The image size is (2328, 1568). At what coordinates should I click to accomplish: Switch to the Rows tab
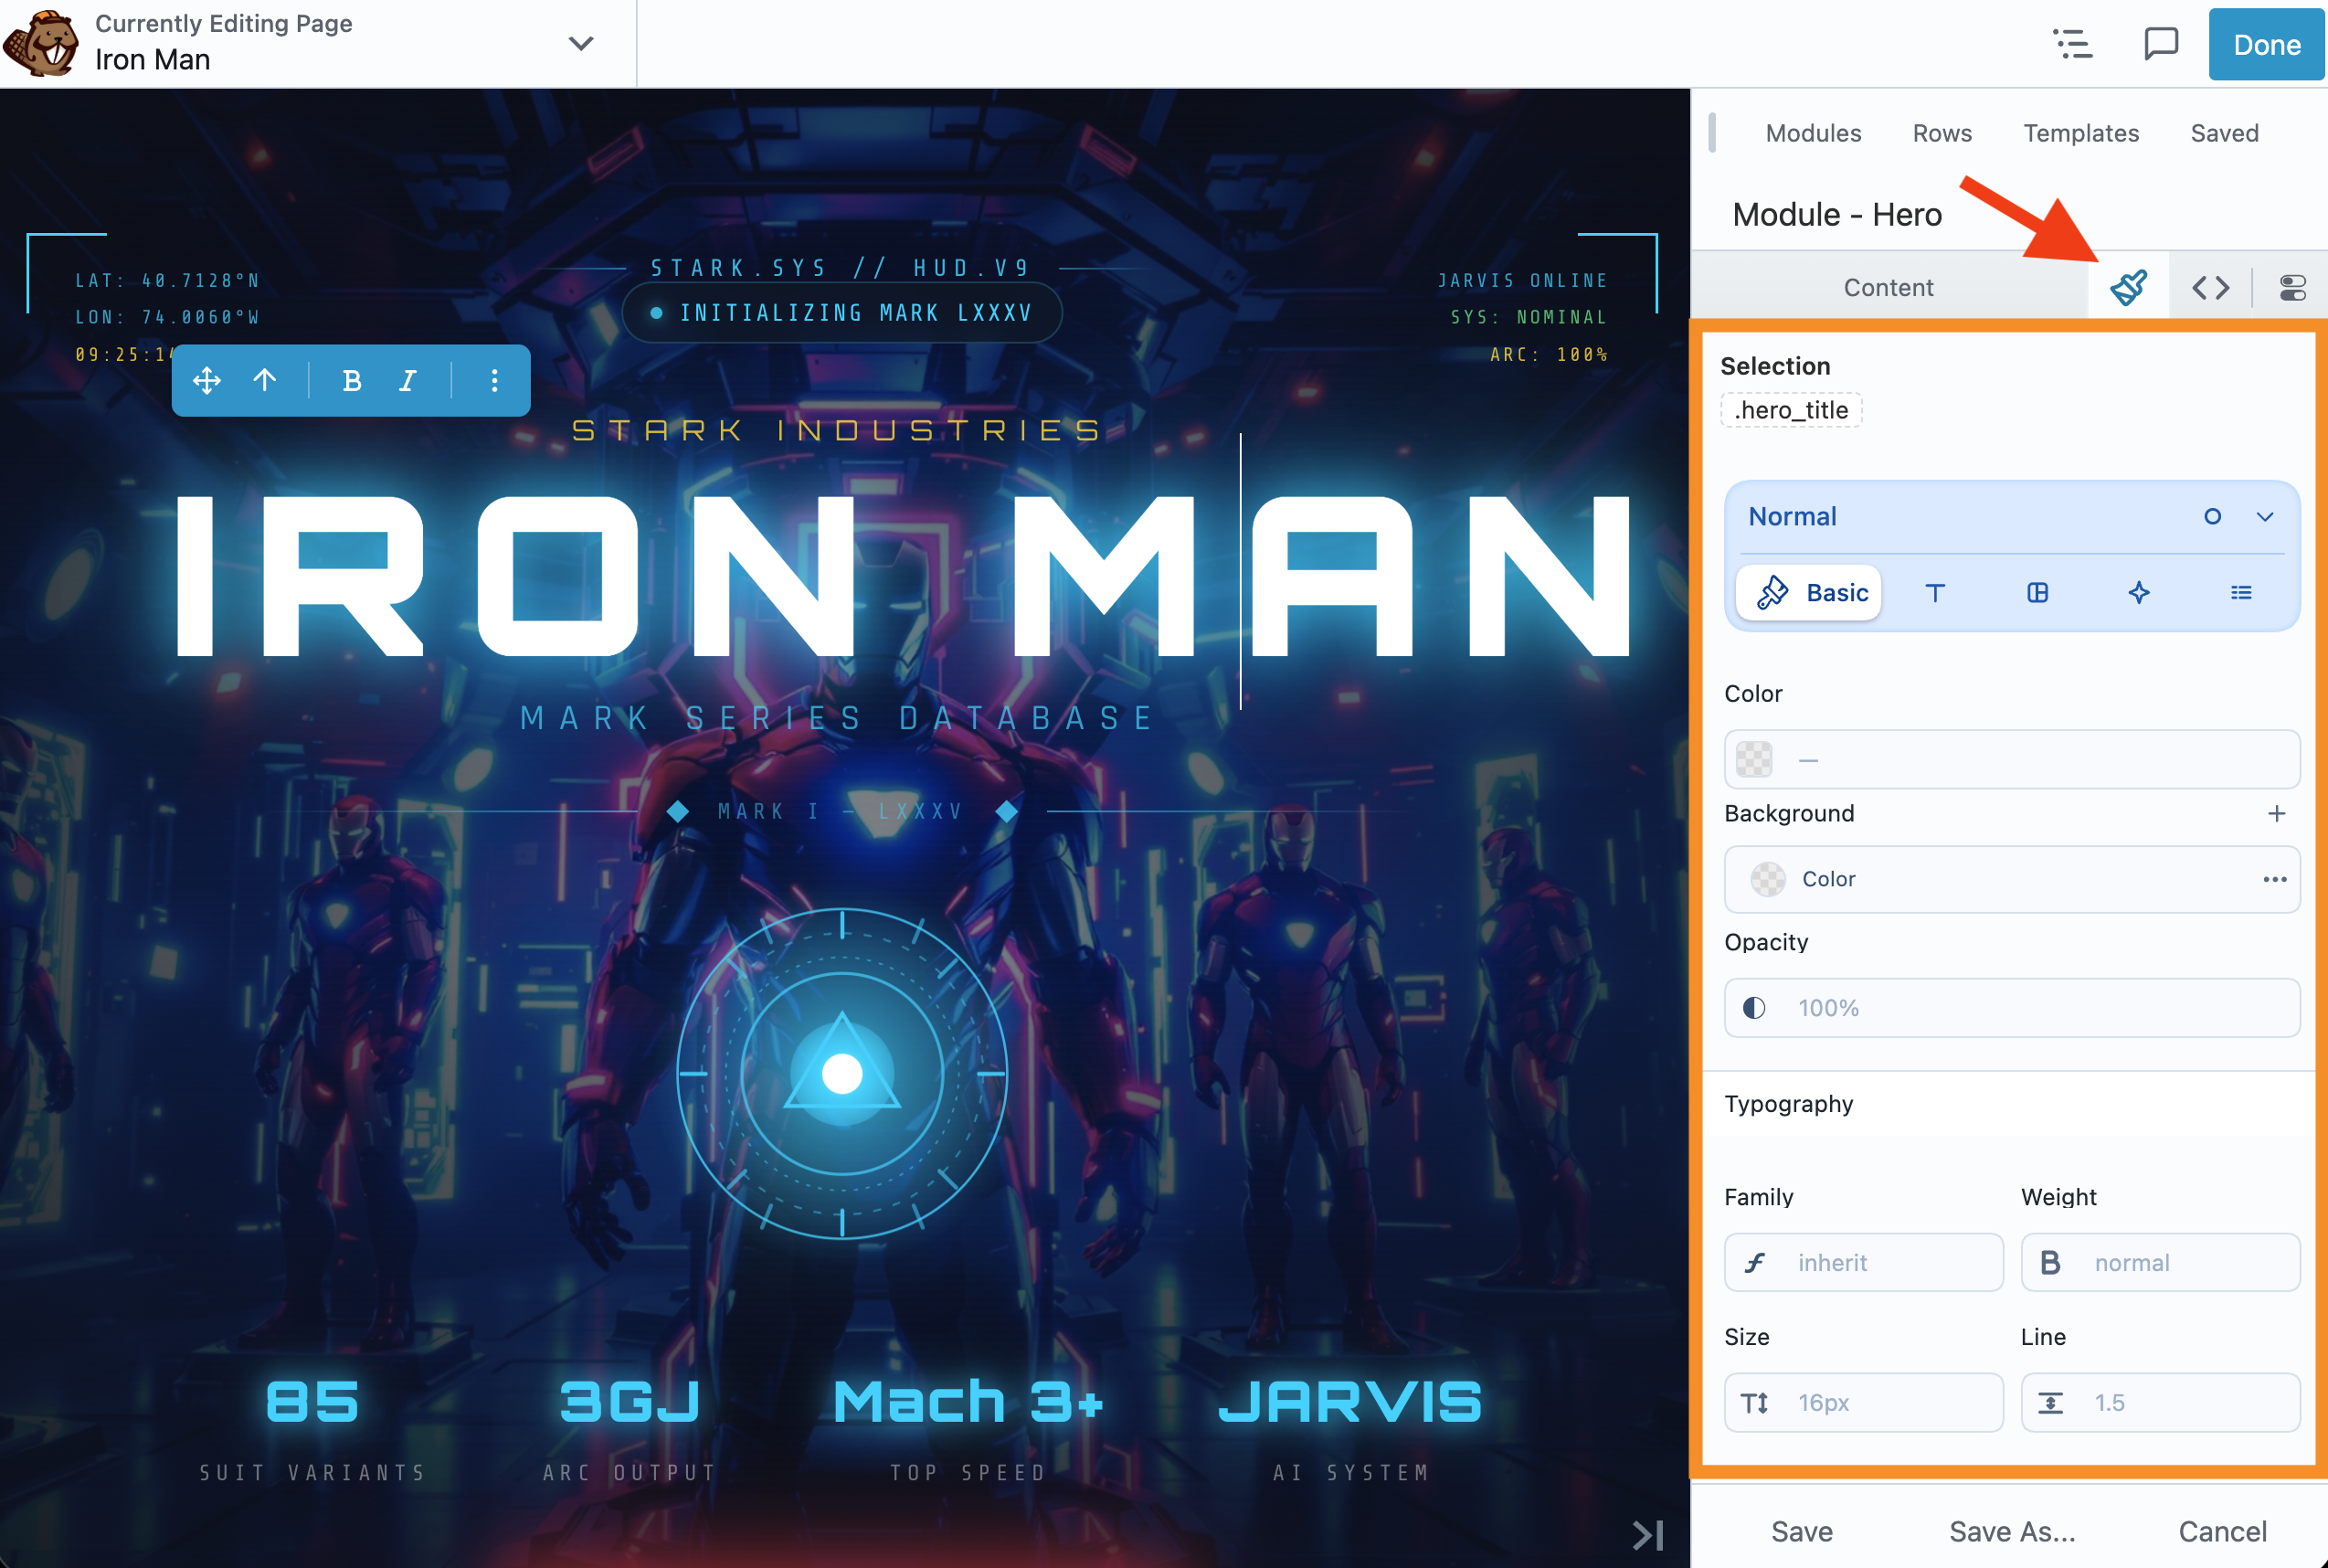1942,133
